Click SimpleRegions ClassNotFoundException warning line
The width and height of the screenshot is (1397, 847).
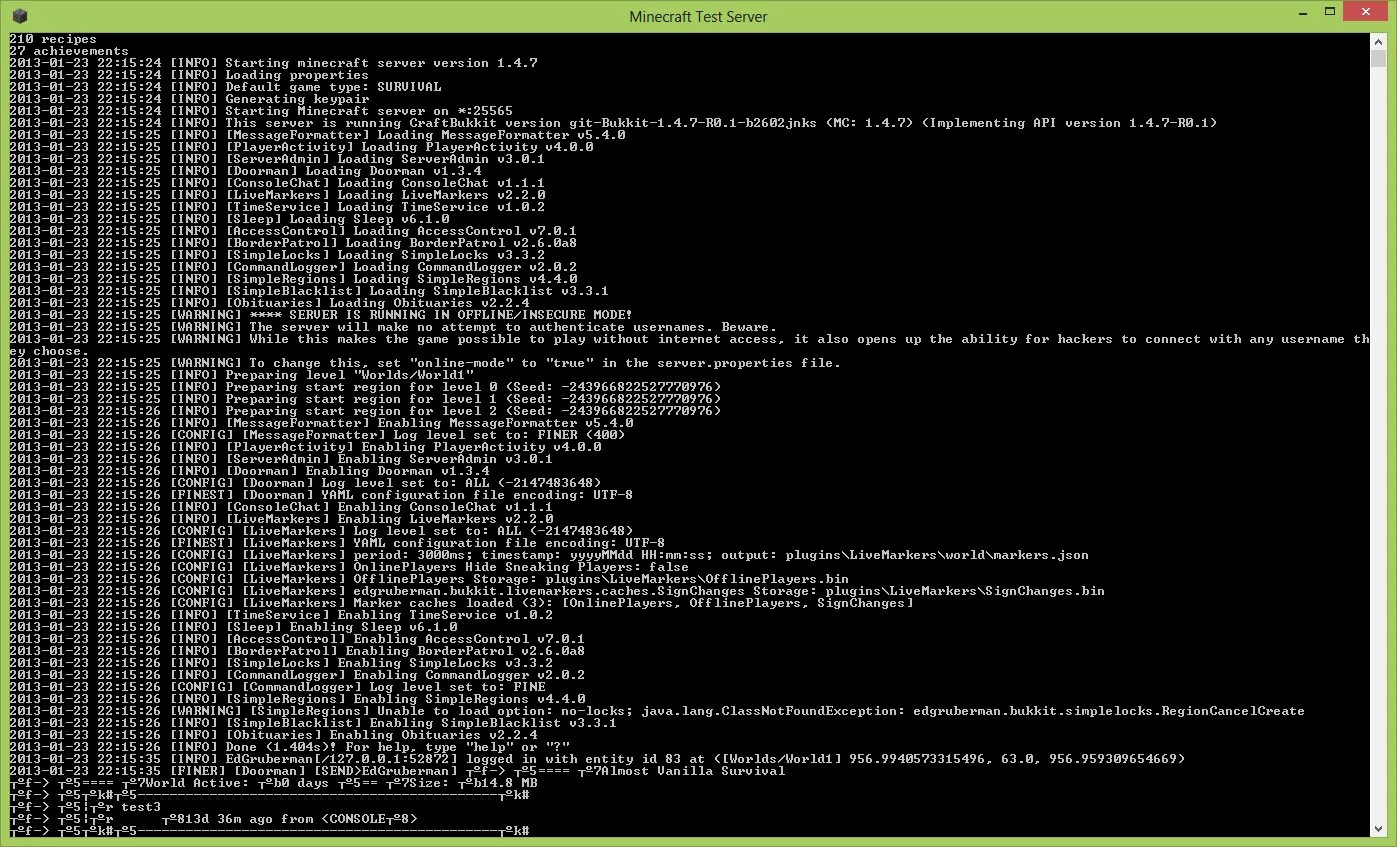point(658,711)
